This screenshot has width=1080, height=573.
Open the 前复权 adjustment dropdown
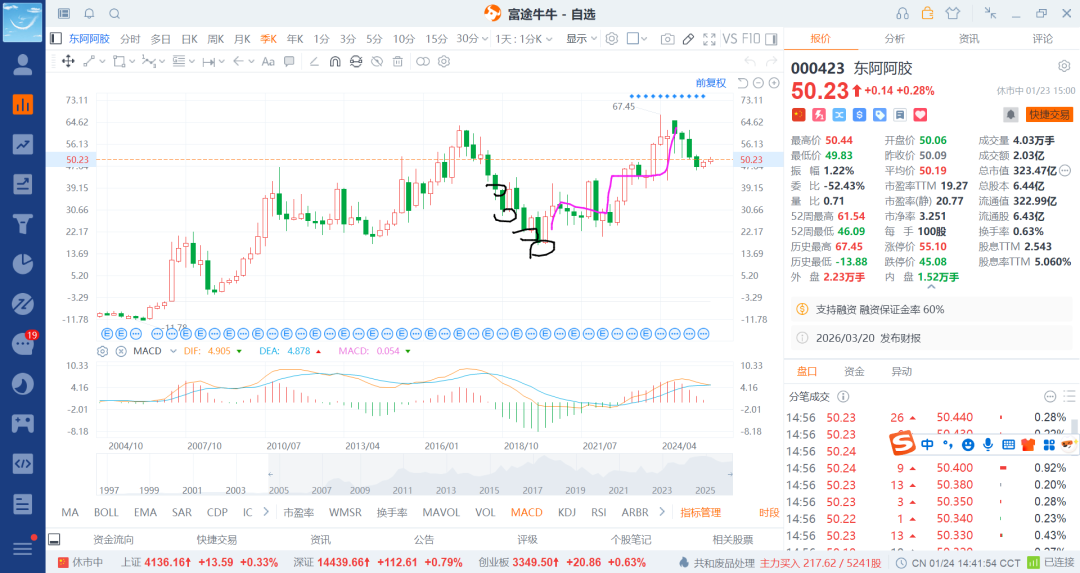point(711,83)
